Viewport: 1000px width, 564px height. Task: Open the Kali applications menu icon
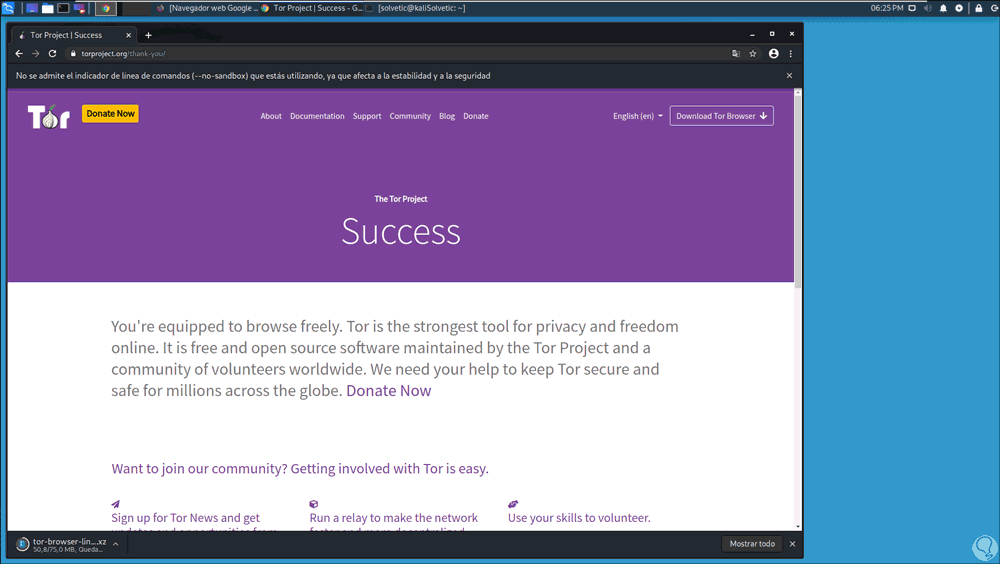point(8,8)
